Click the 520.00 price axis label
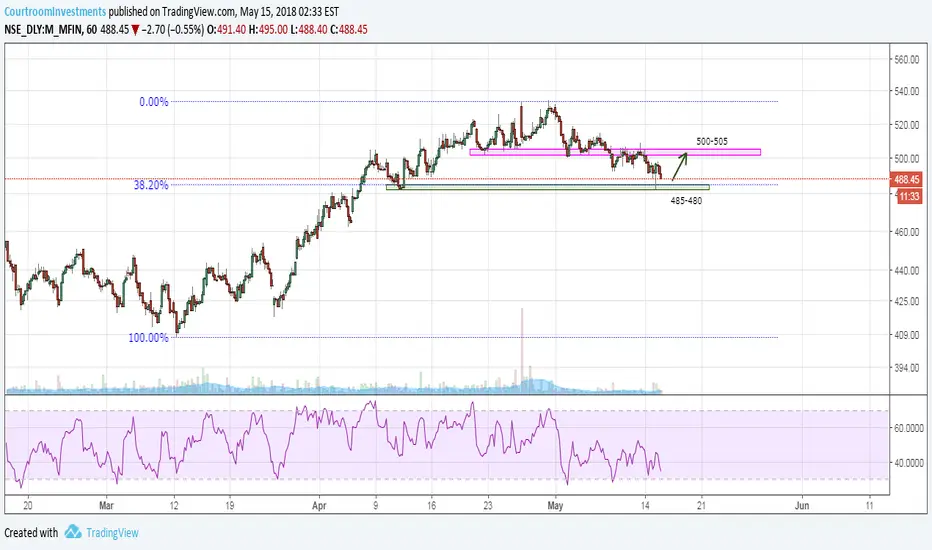932x550 pixels. click(x=907, y=125)
